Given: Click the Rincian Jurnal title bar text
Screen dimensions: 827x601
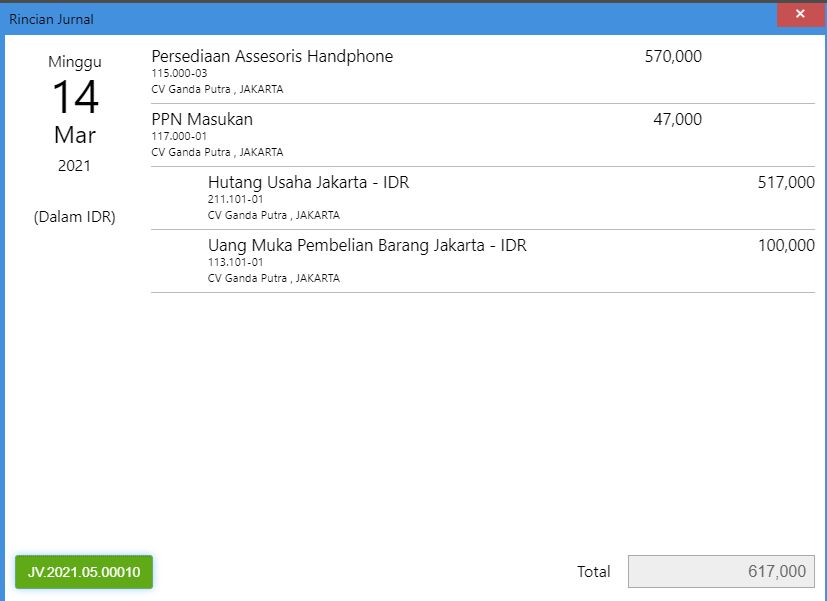Looking at the screenshot, I should click(x=51, y=20).
